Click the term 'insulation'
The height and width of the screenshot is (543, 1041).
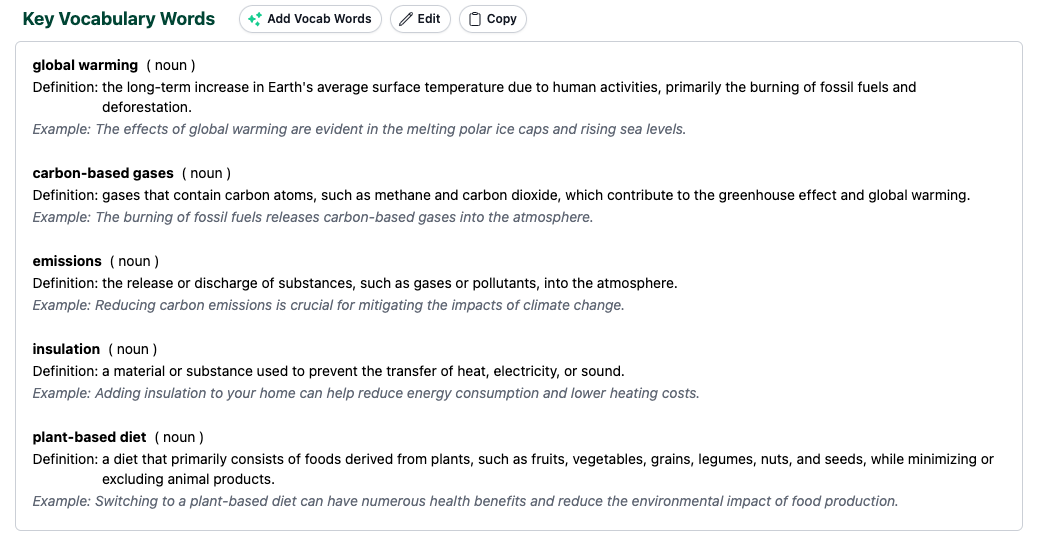tap(66, 349)
